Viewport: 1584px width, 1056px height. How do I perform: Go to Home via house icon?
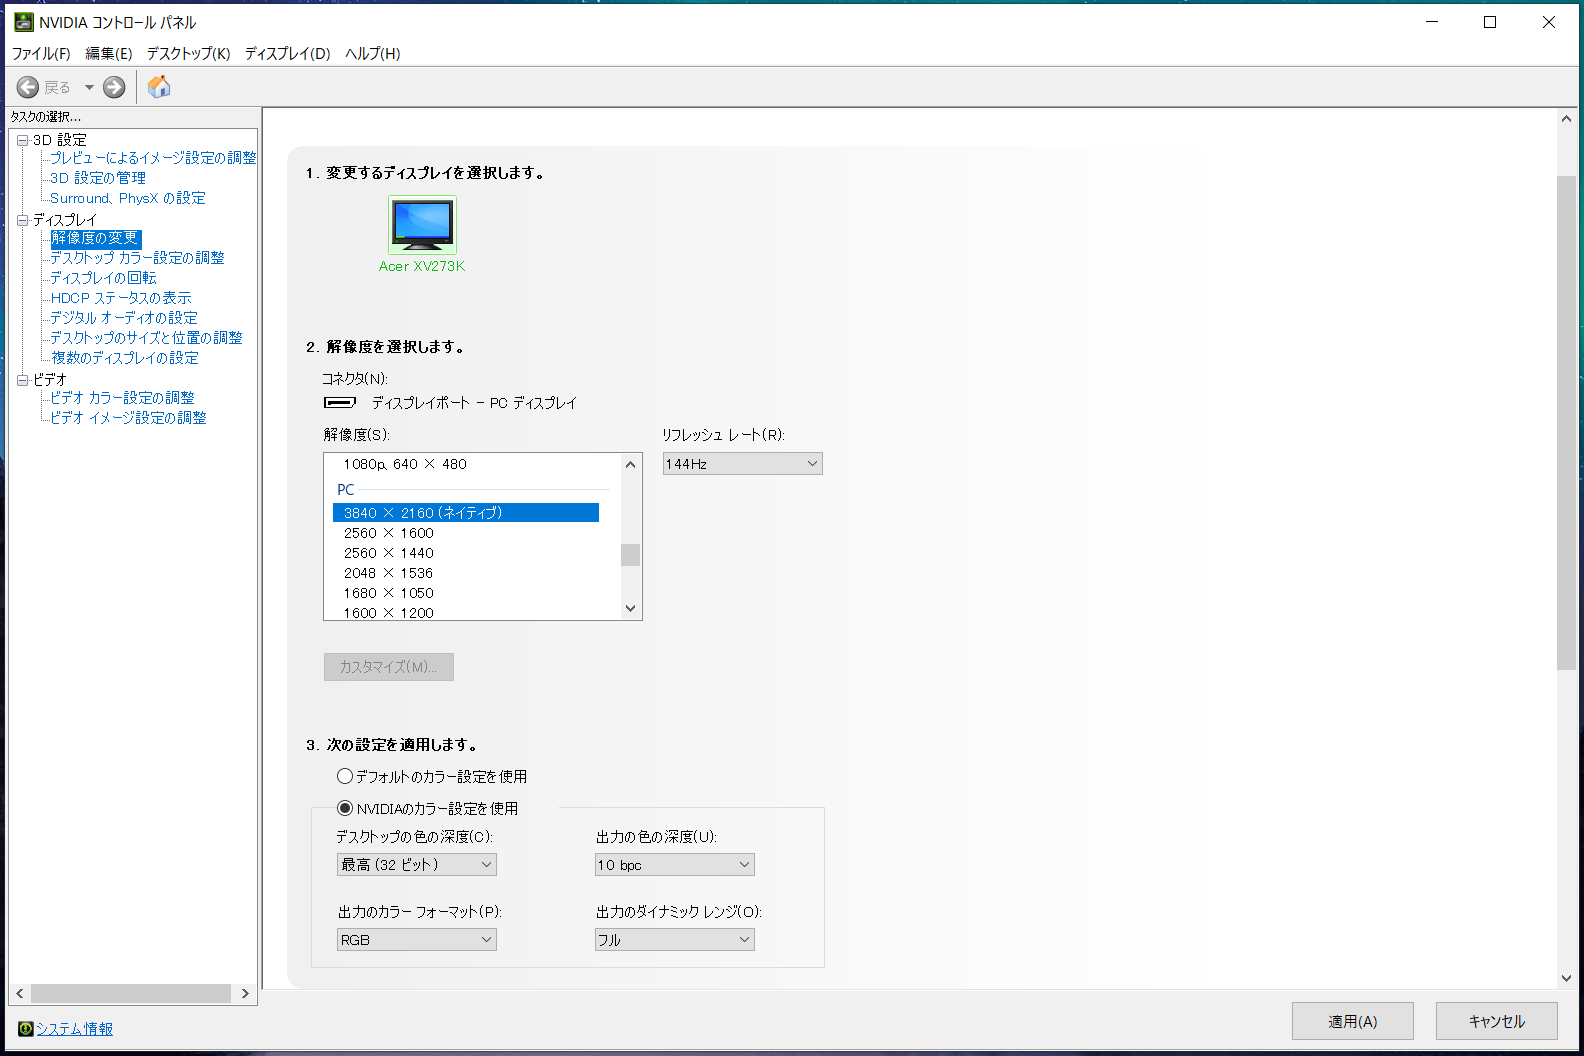pyautogui.click(x=159, y=87)
